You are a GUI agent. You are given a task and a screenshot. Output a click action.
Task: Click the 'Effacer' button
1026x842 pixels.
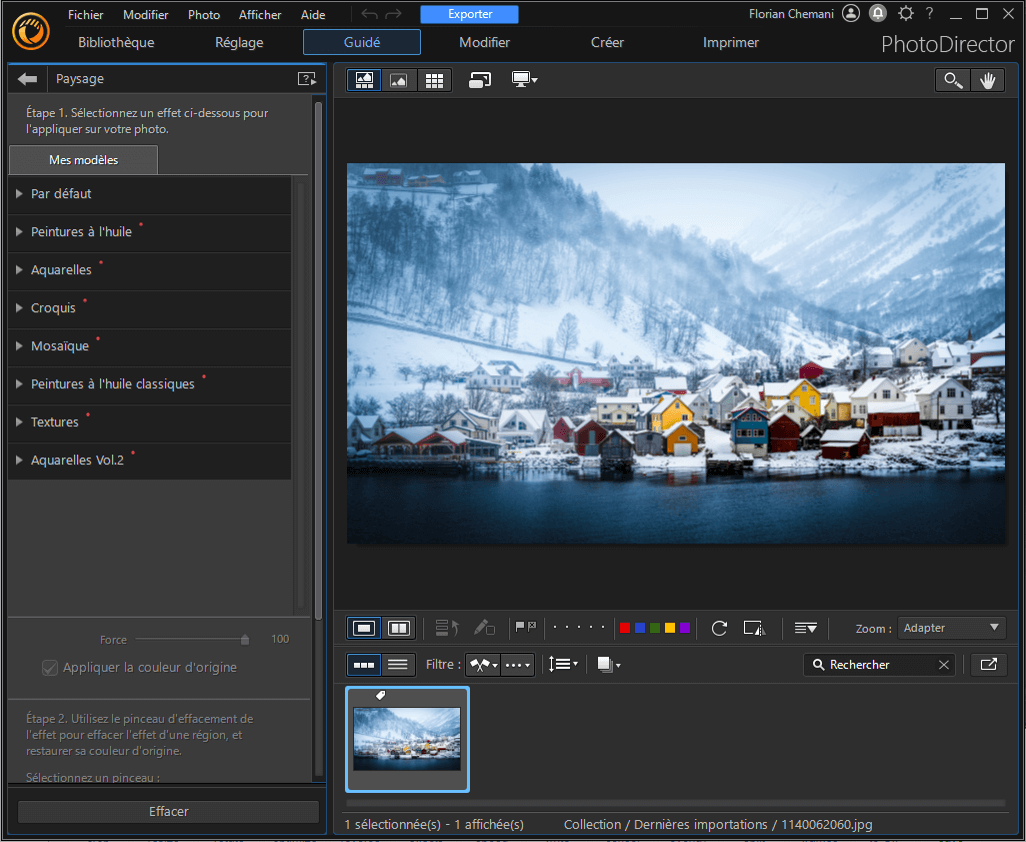click(x=168, y=811)
